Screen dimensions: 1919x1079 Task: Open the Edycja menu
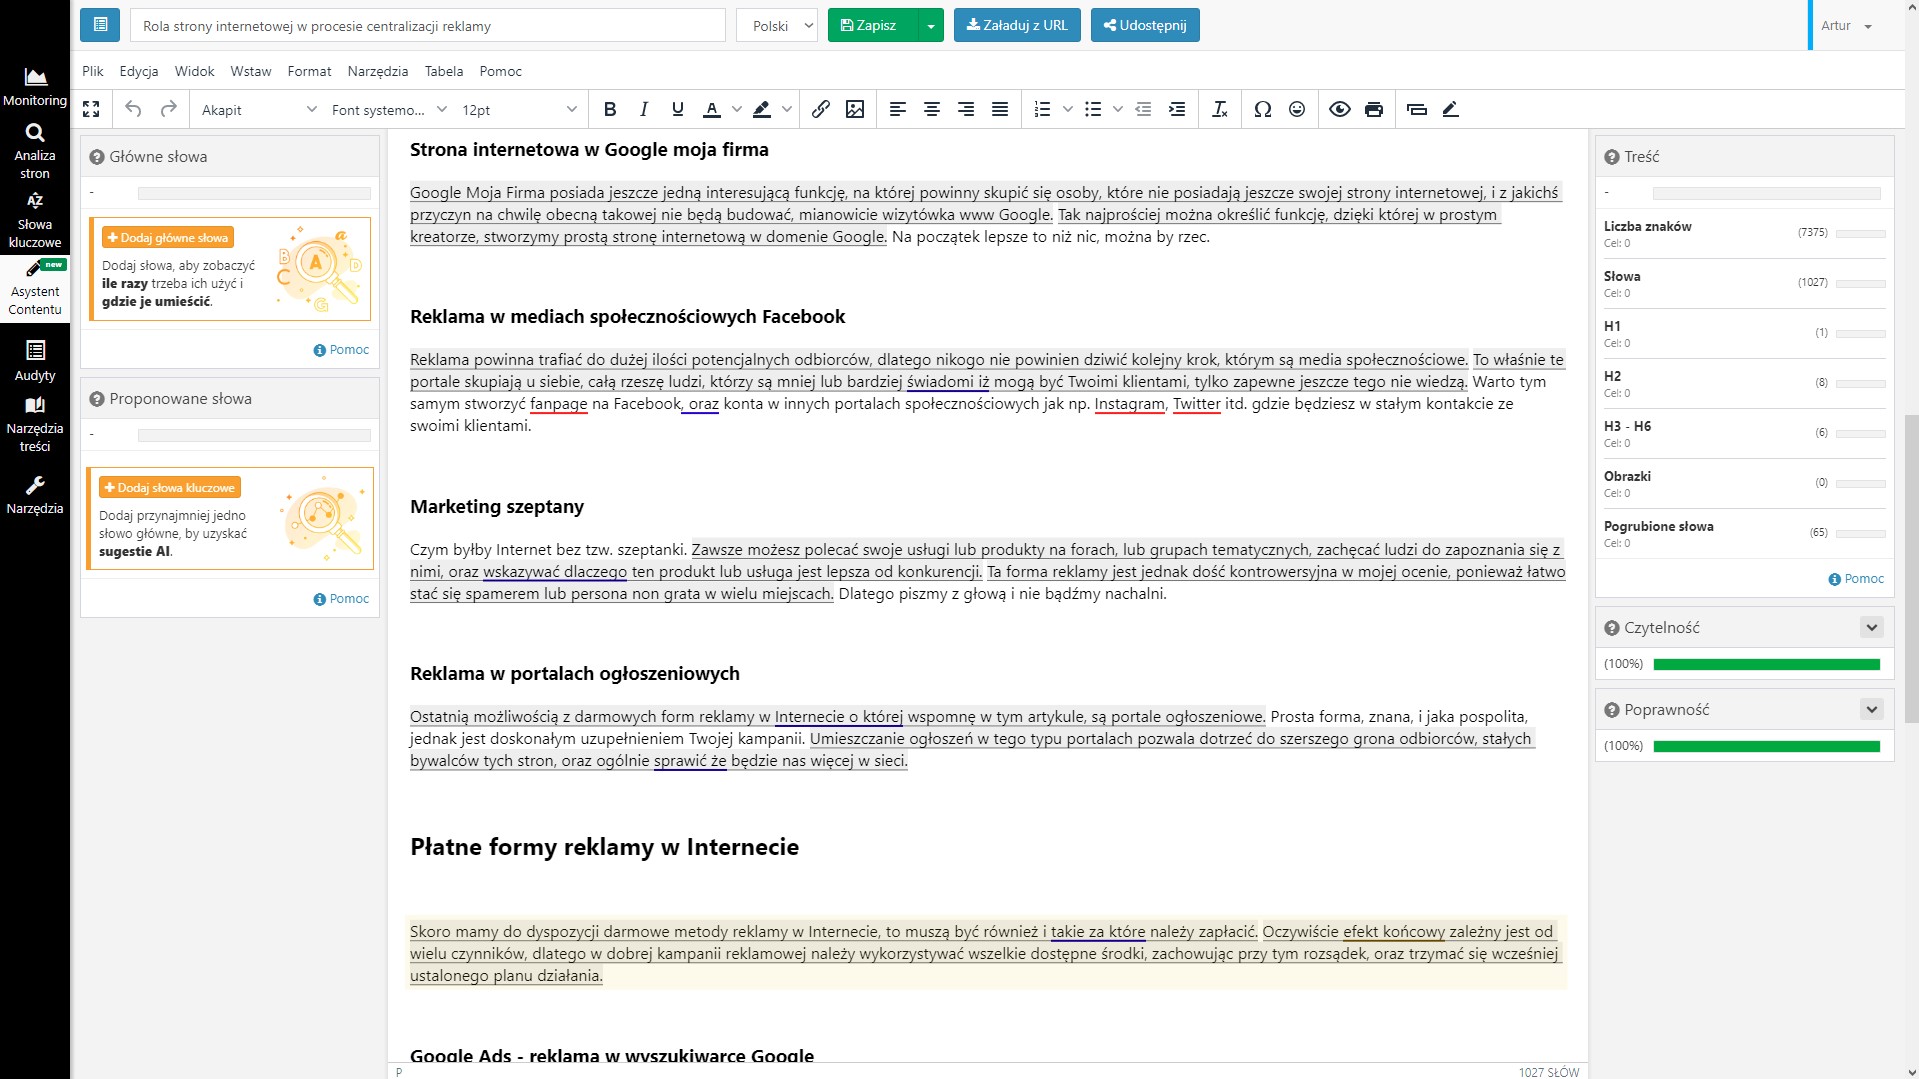pos(139,71)
